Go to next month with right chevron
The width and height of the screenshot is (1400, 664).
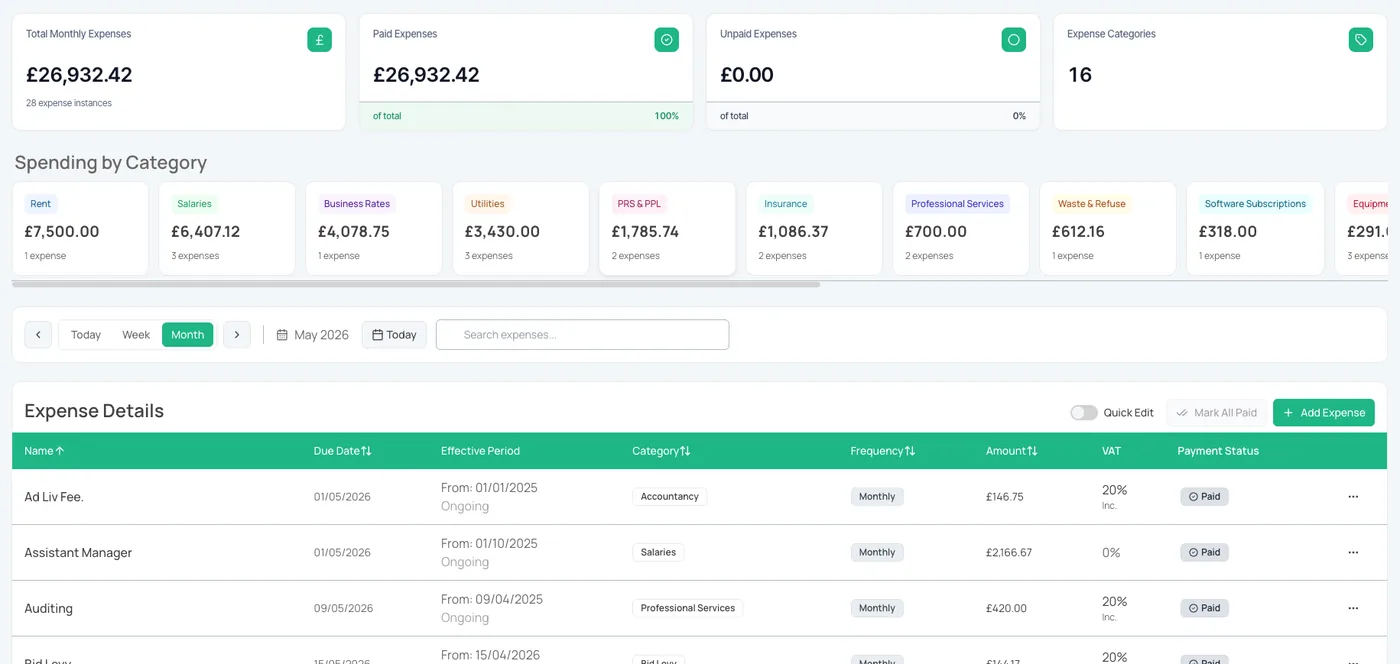point(236,335)
